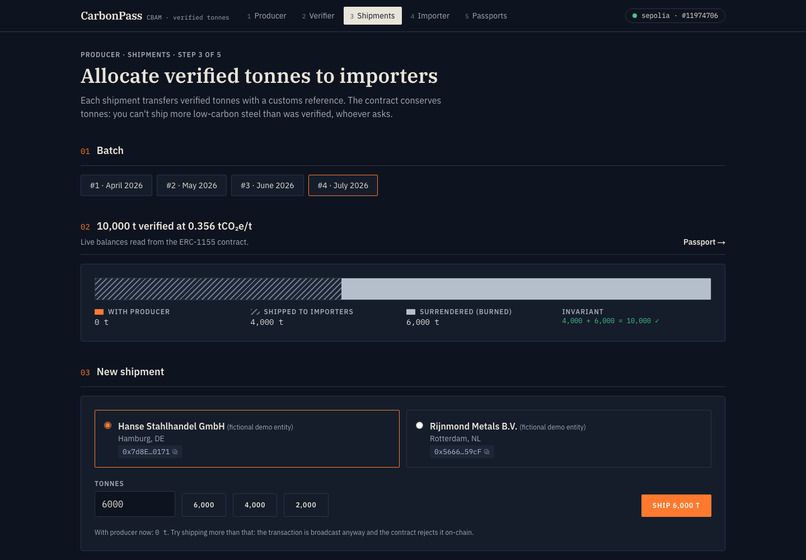Open the sepolia network status badge
The image size is (806, 560).
tap(675, 16)
